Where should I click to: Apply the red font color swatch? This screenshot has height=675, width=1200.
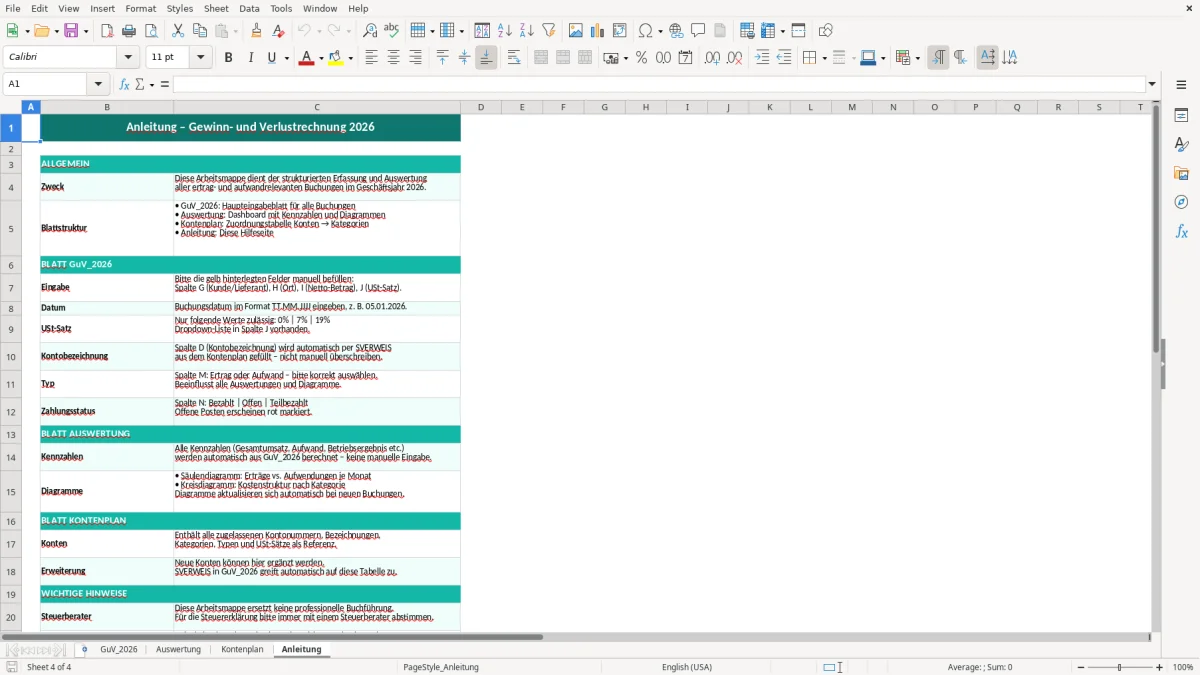pos(306,58)
